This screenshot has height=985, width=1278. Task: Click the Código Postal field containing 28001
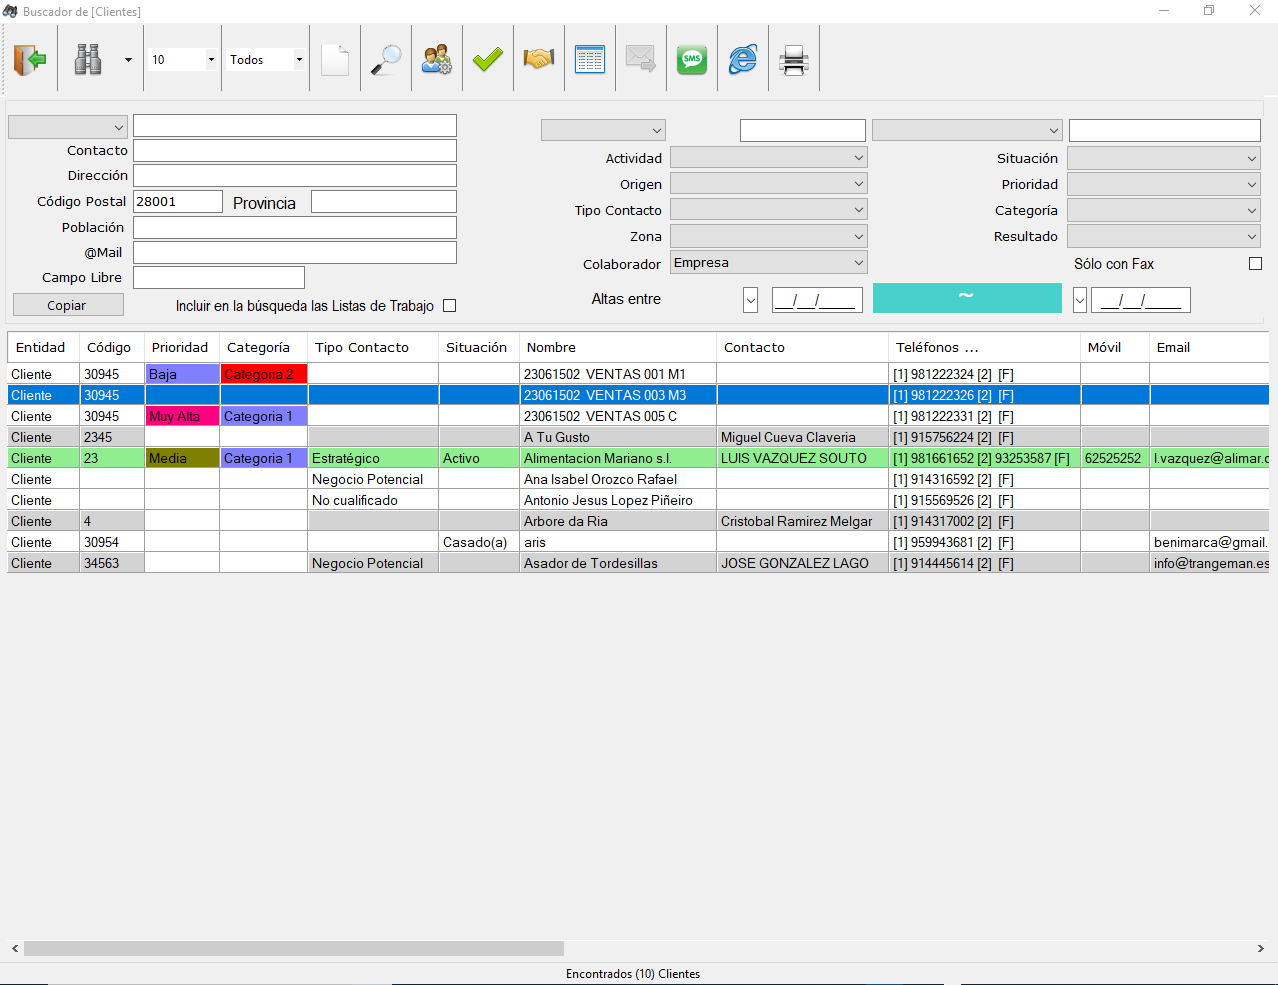tap(178, 202)
